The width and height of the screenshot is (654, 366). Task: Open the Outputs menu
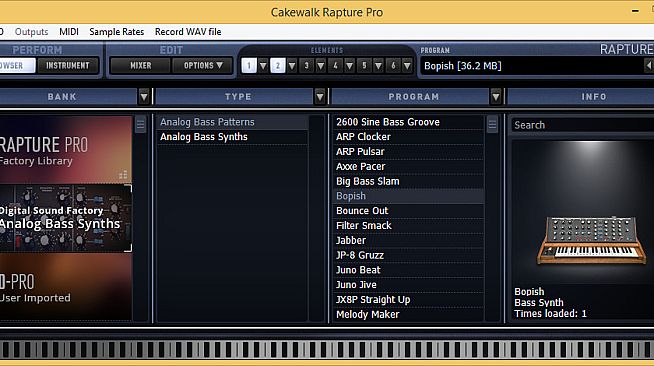coord(31,32)
